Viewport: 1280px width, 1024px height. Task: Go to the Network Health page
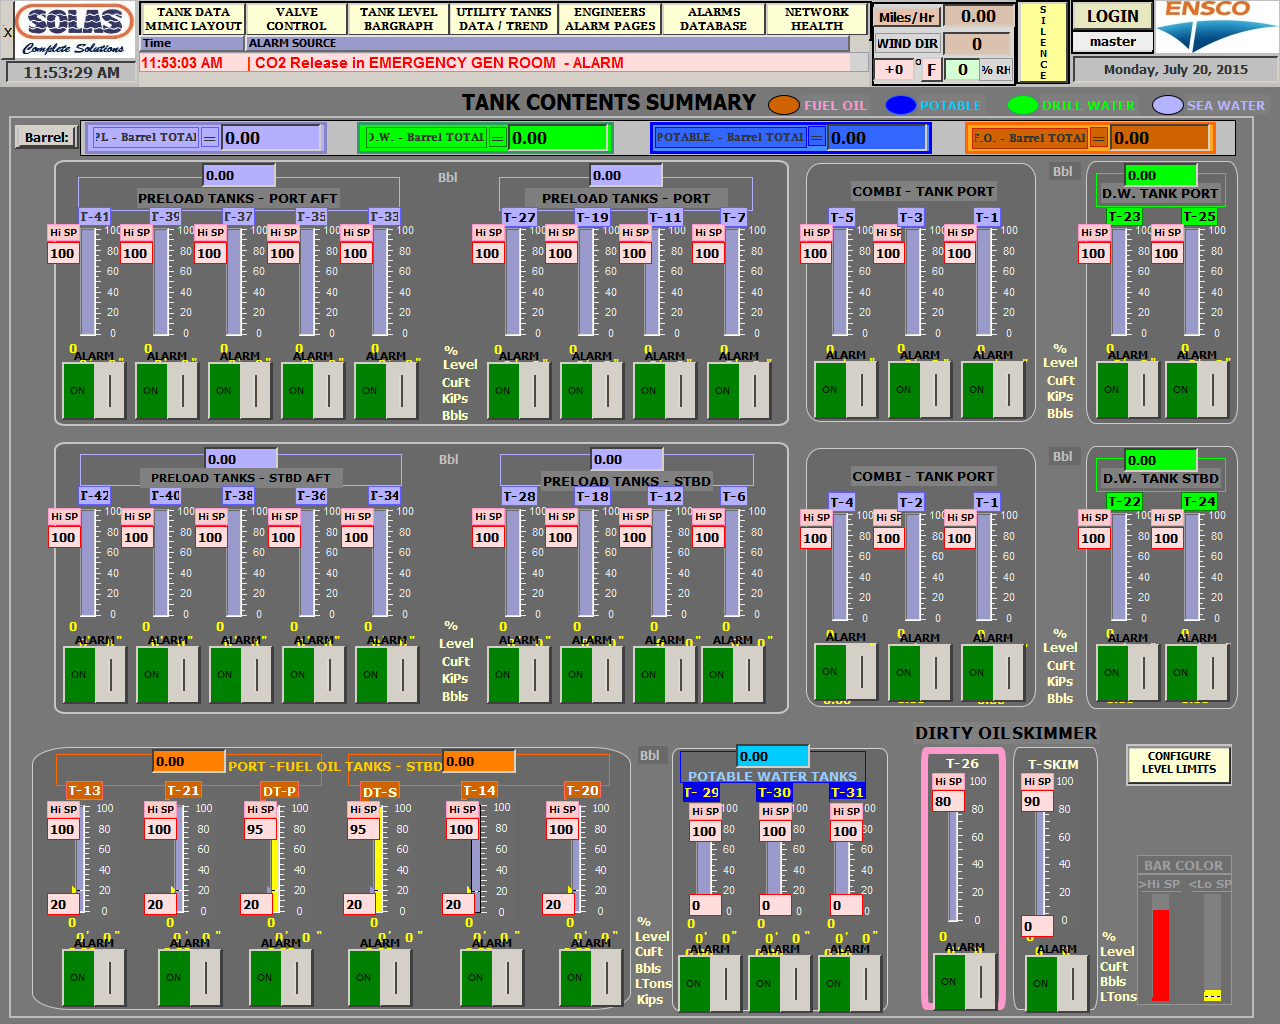816,19
